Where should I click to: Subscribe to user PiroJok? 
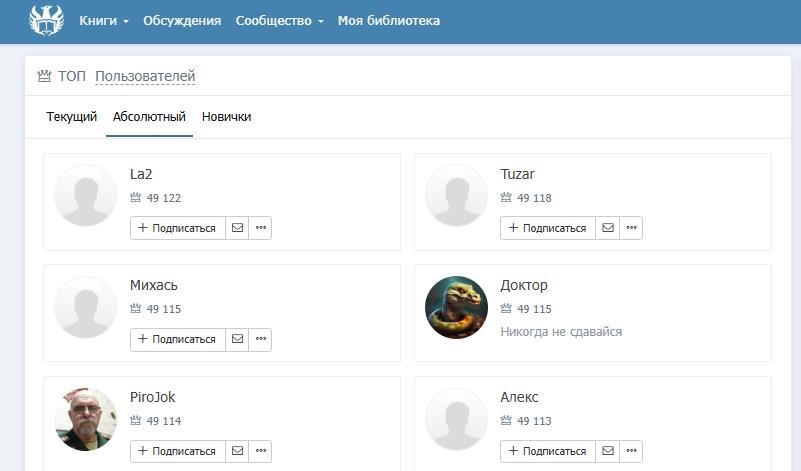[177, 451]
